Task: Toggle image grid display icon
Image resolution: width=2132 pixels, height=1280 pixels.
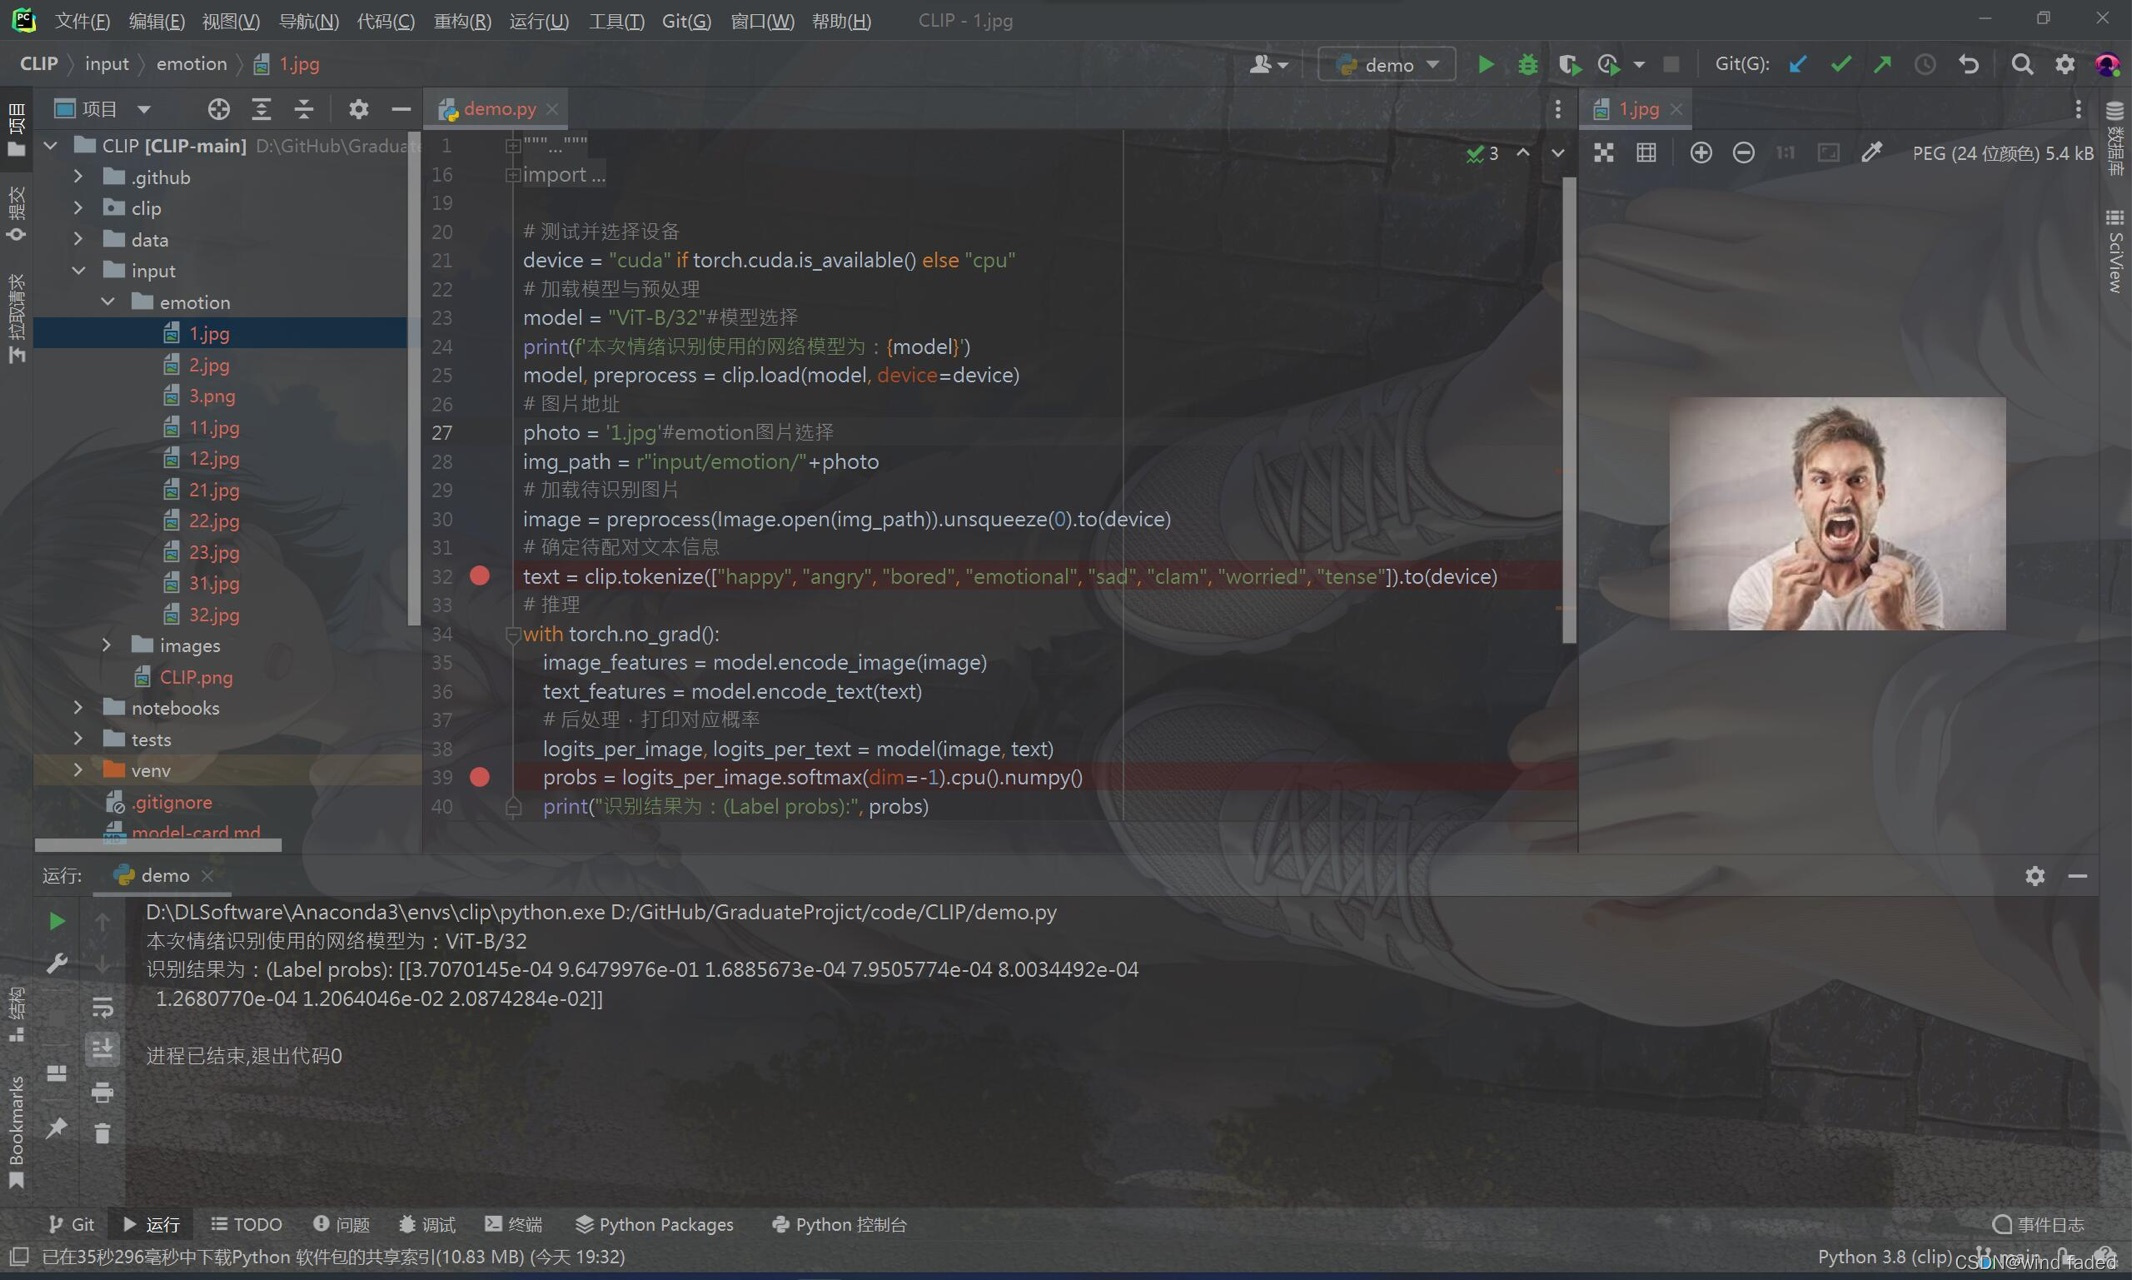Action: [1646, 153]
